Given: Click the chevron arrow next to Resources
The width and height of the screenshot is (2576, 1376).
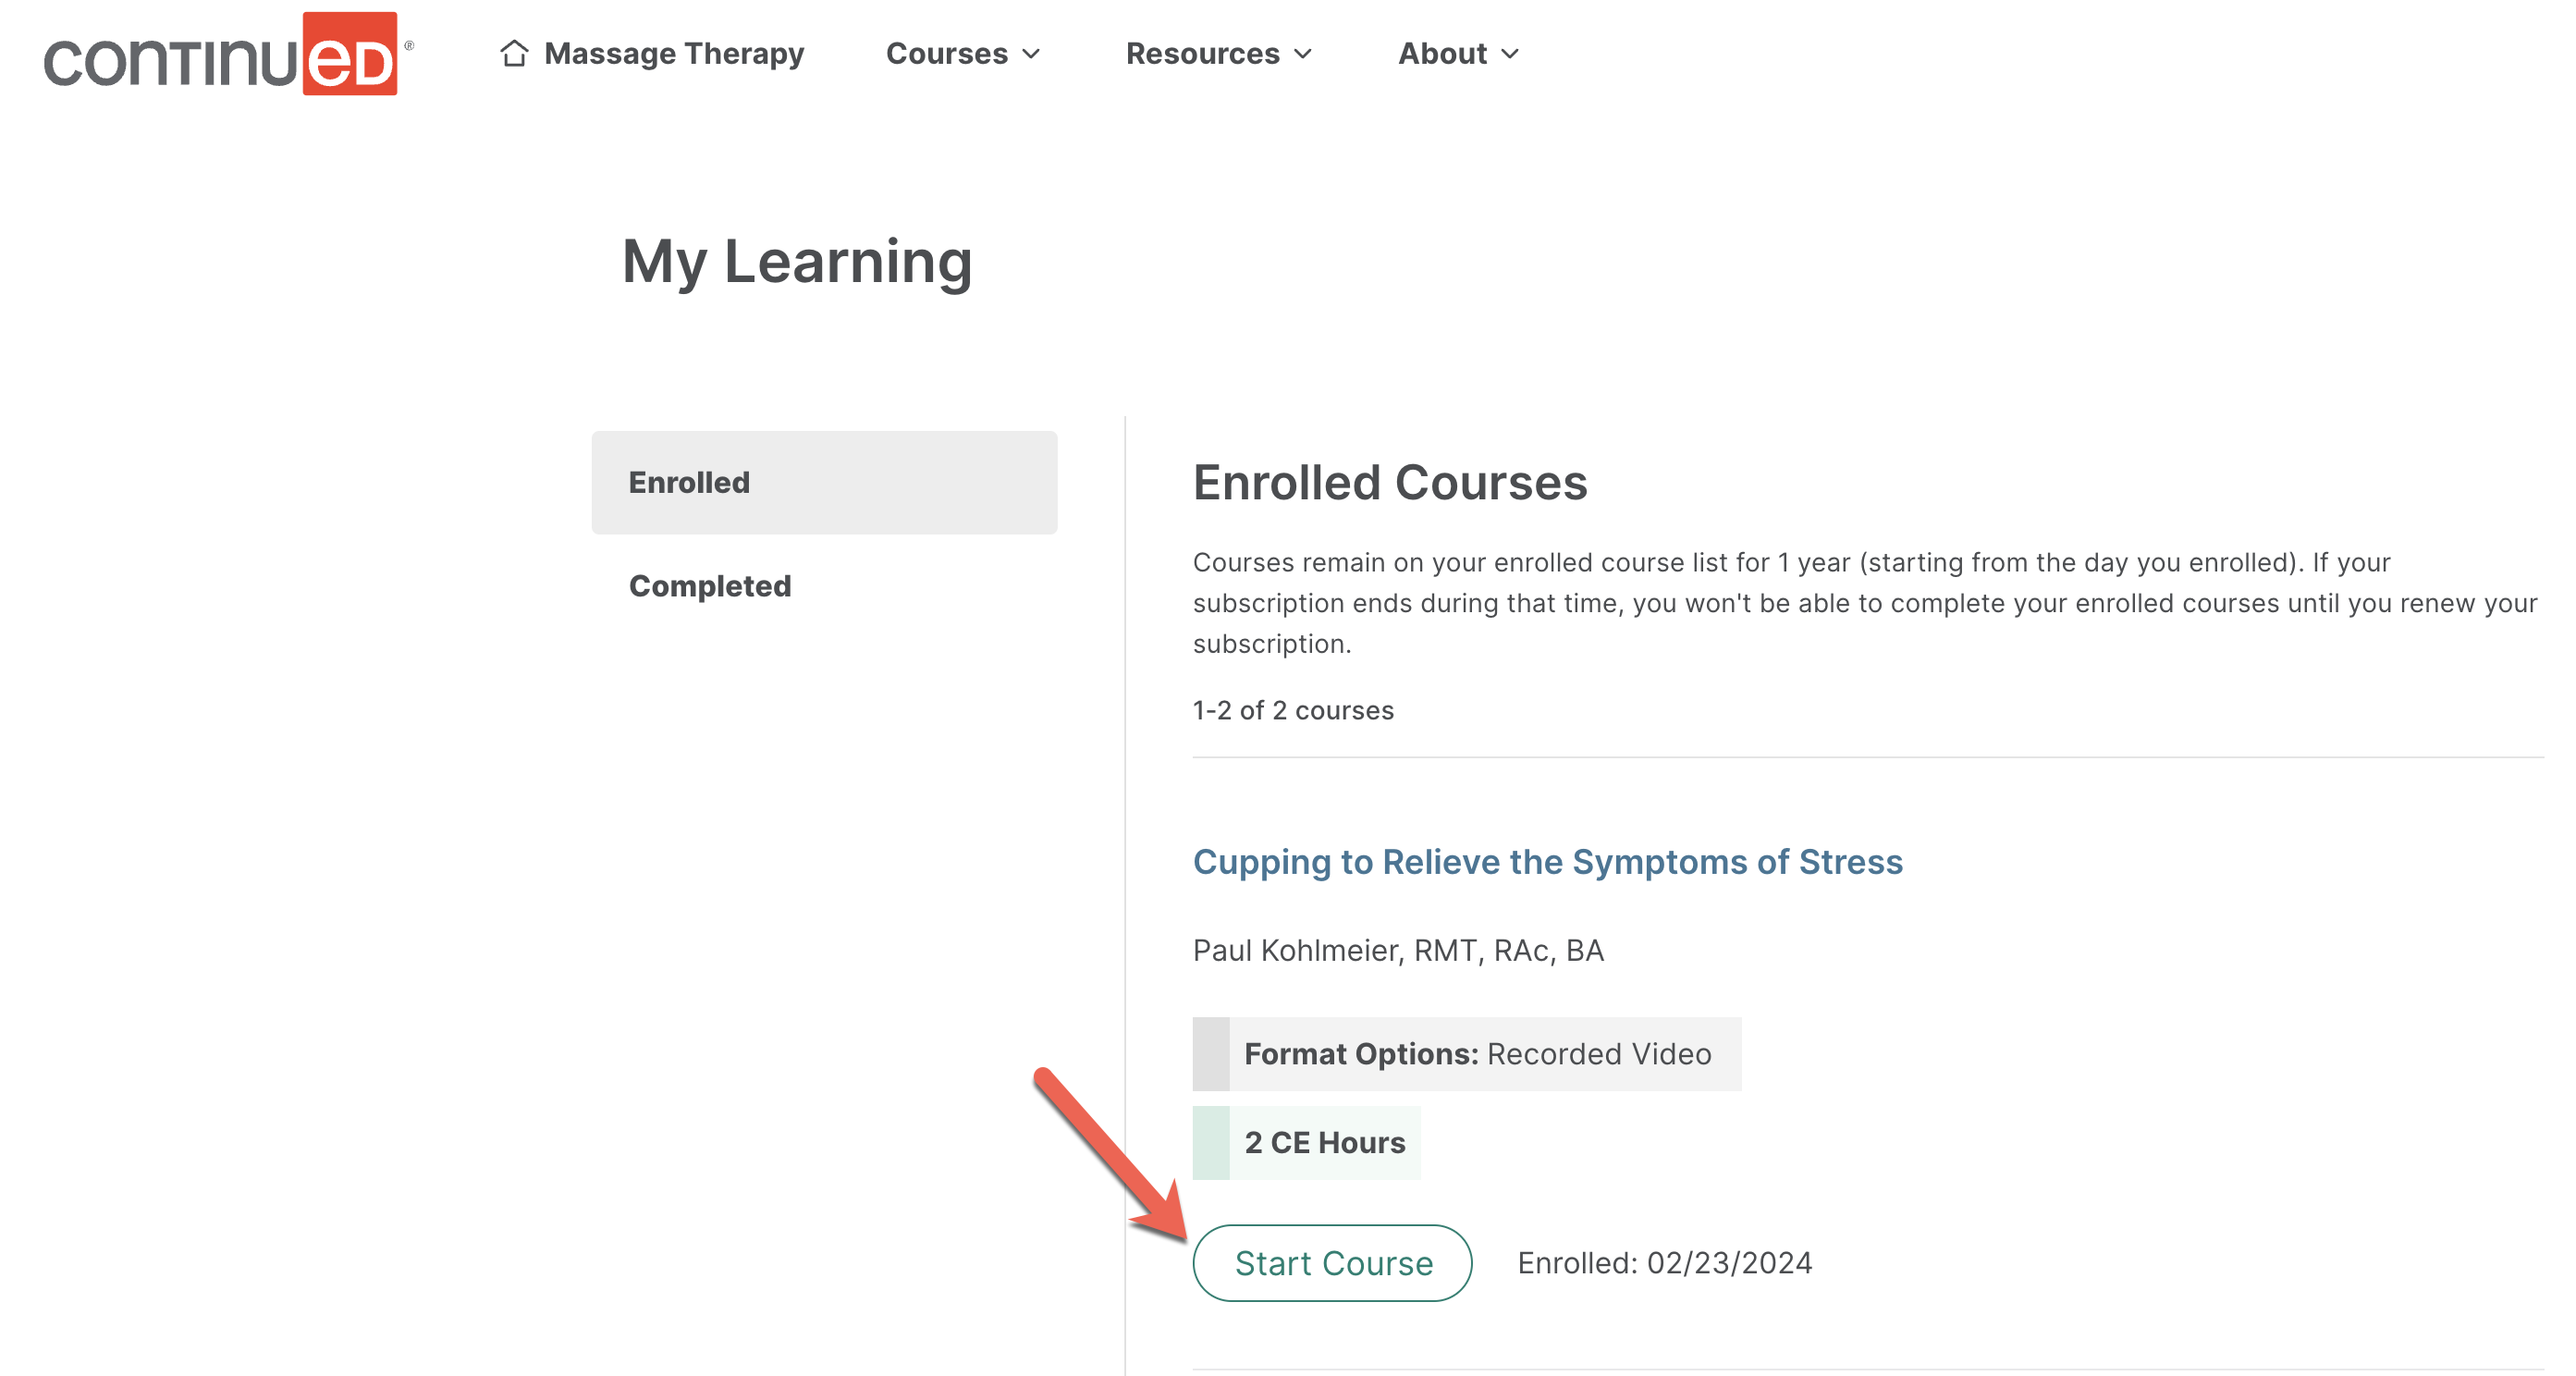Looking at the screenshot, I should (1302, 54).
